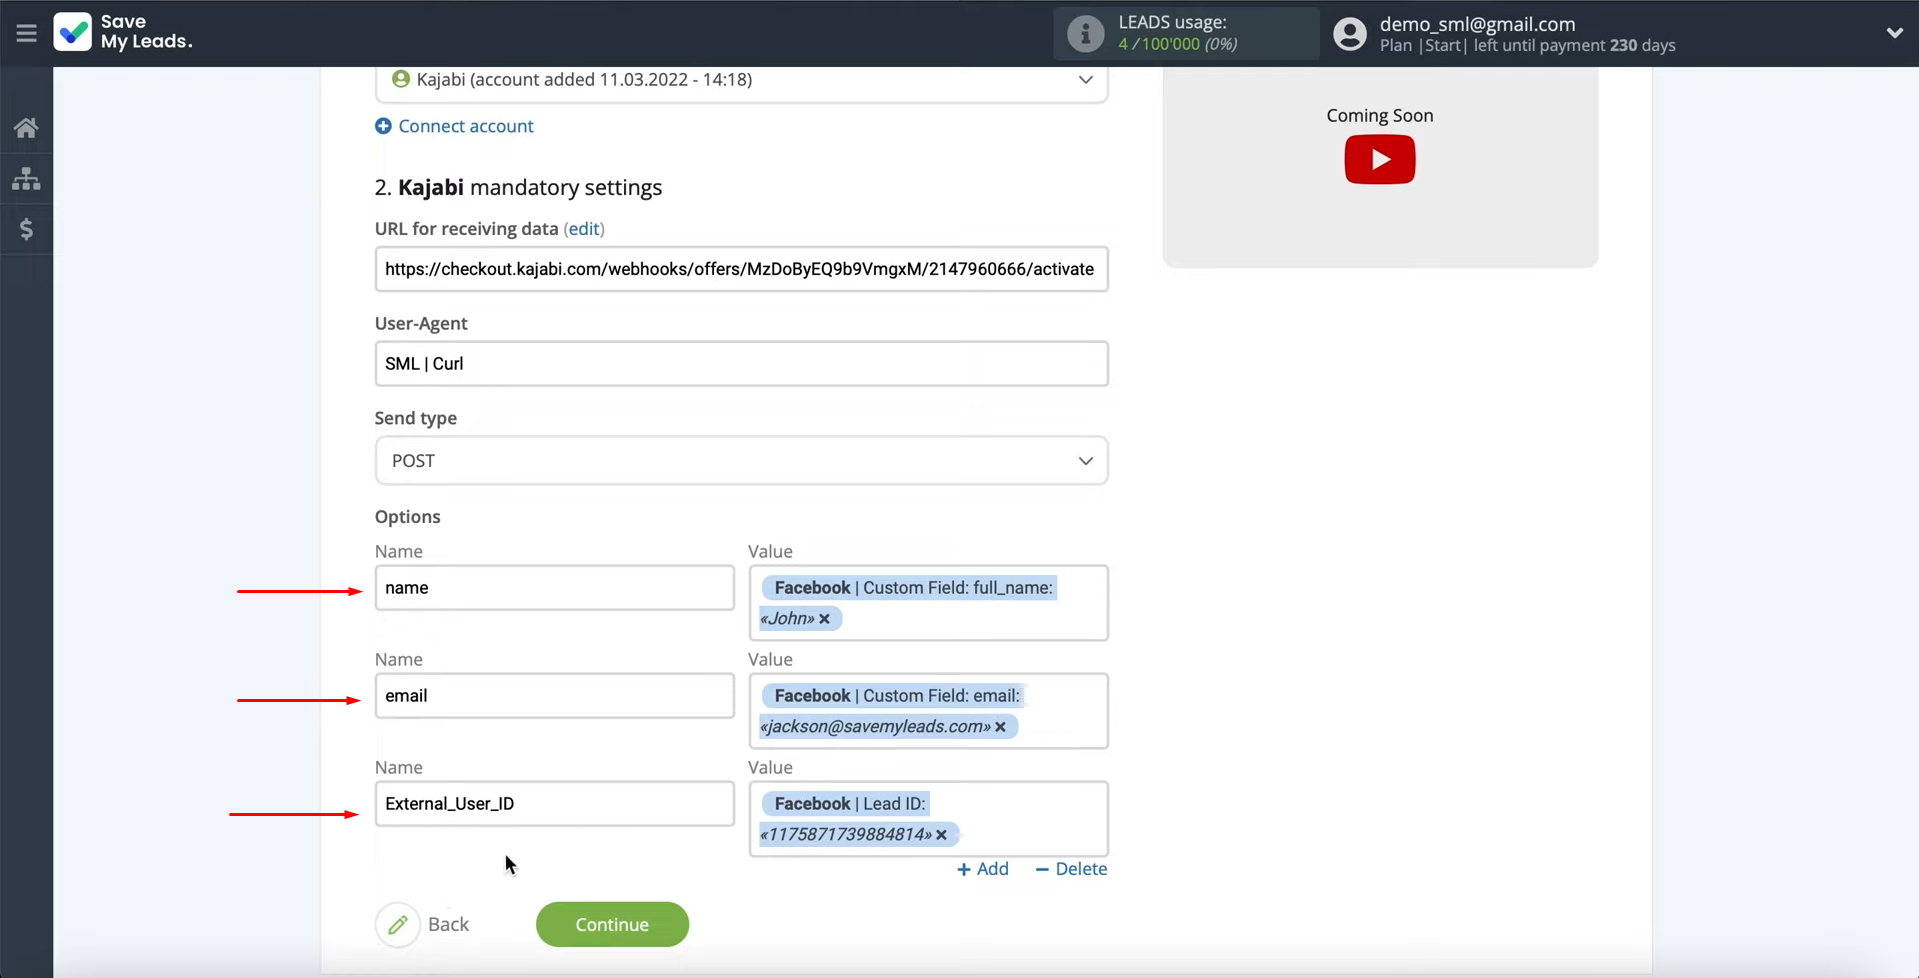Open the Kajabi account dropdown

click(741, 80)
